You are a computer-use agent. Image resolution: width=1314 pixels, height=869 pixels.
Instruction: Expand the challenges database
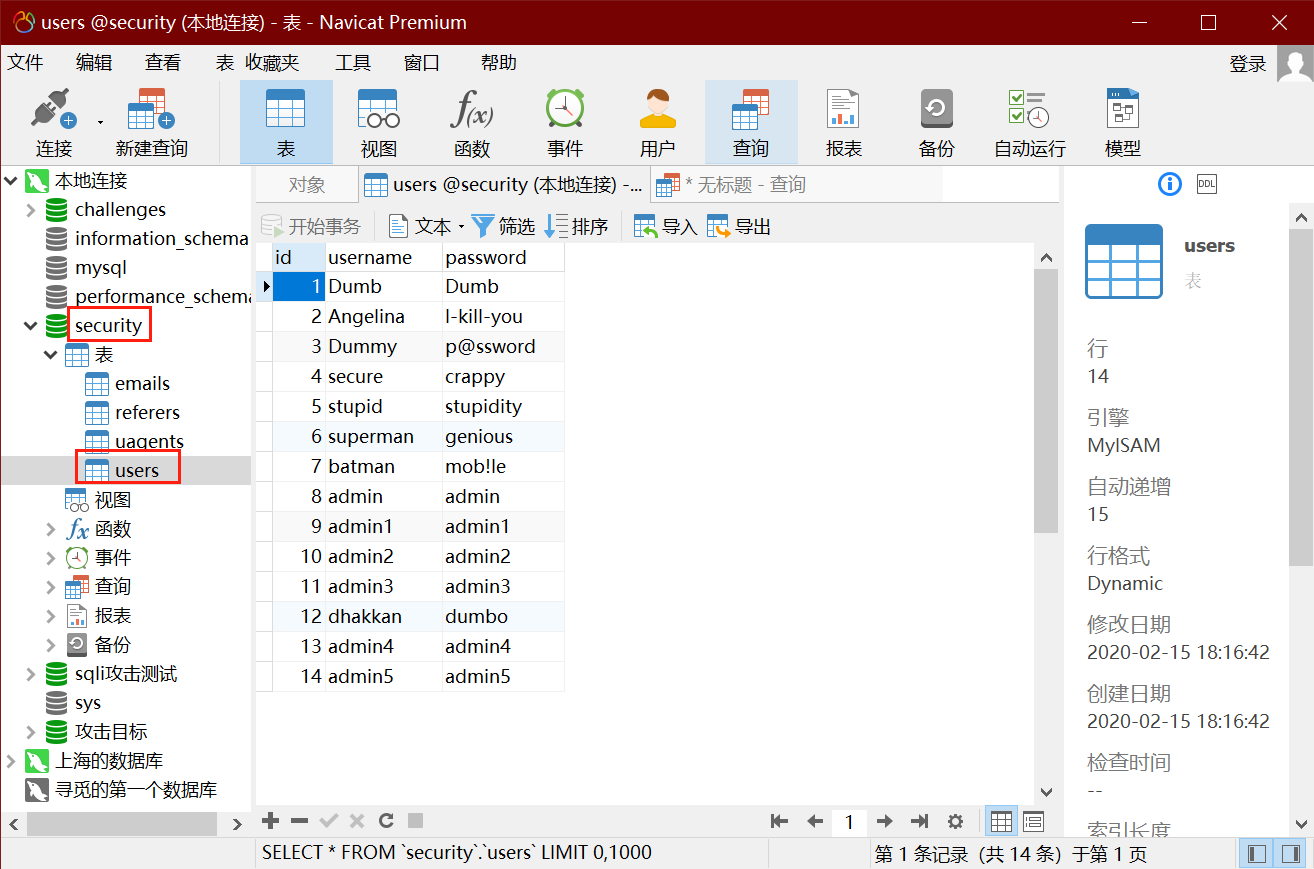coord(31,210)
